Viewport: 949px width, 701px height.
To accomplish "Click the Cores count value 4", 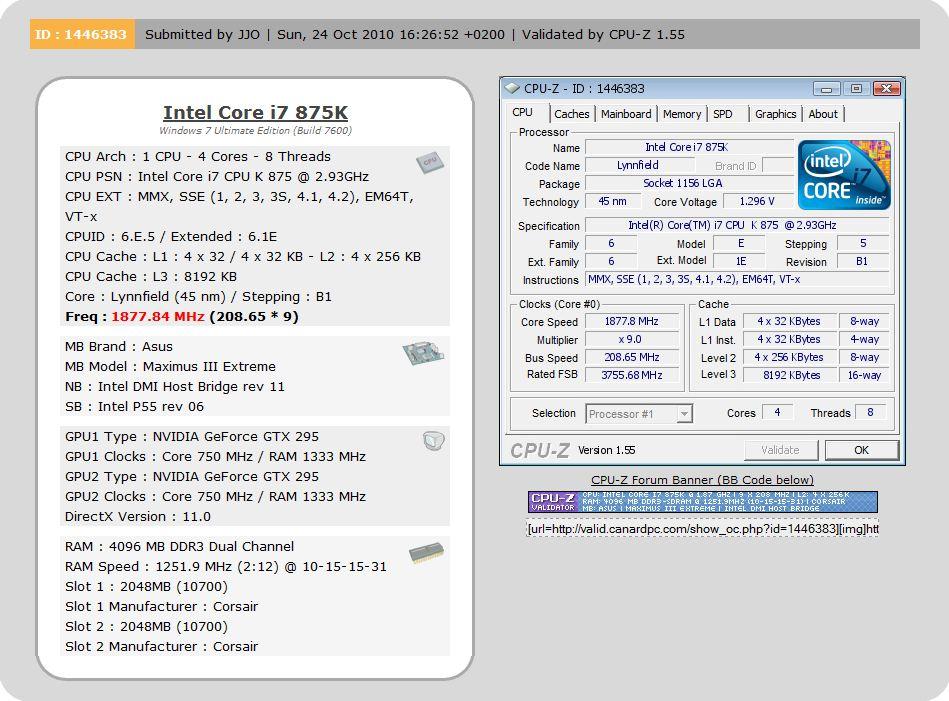I will click(778, 412).
